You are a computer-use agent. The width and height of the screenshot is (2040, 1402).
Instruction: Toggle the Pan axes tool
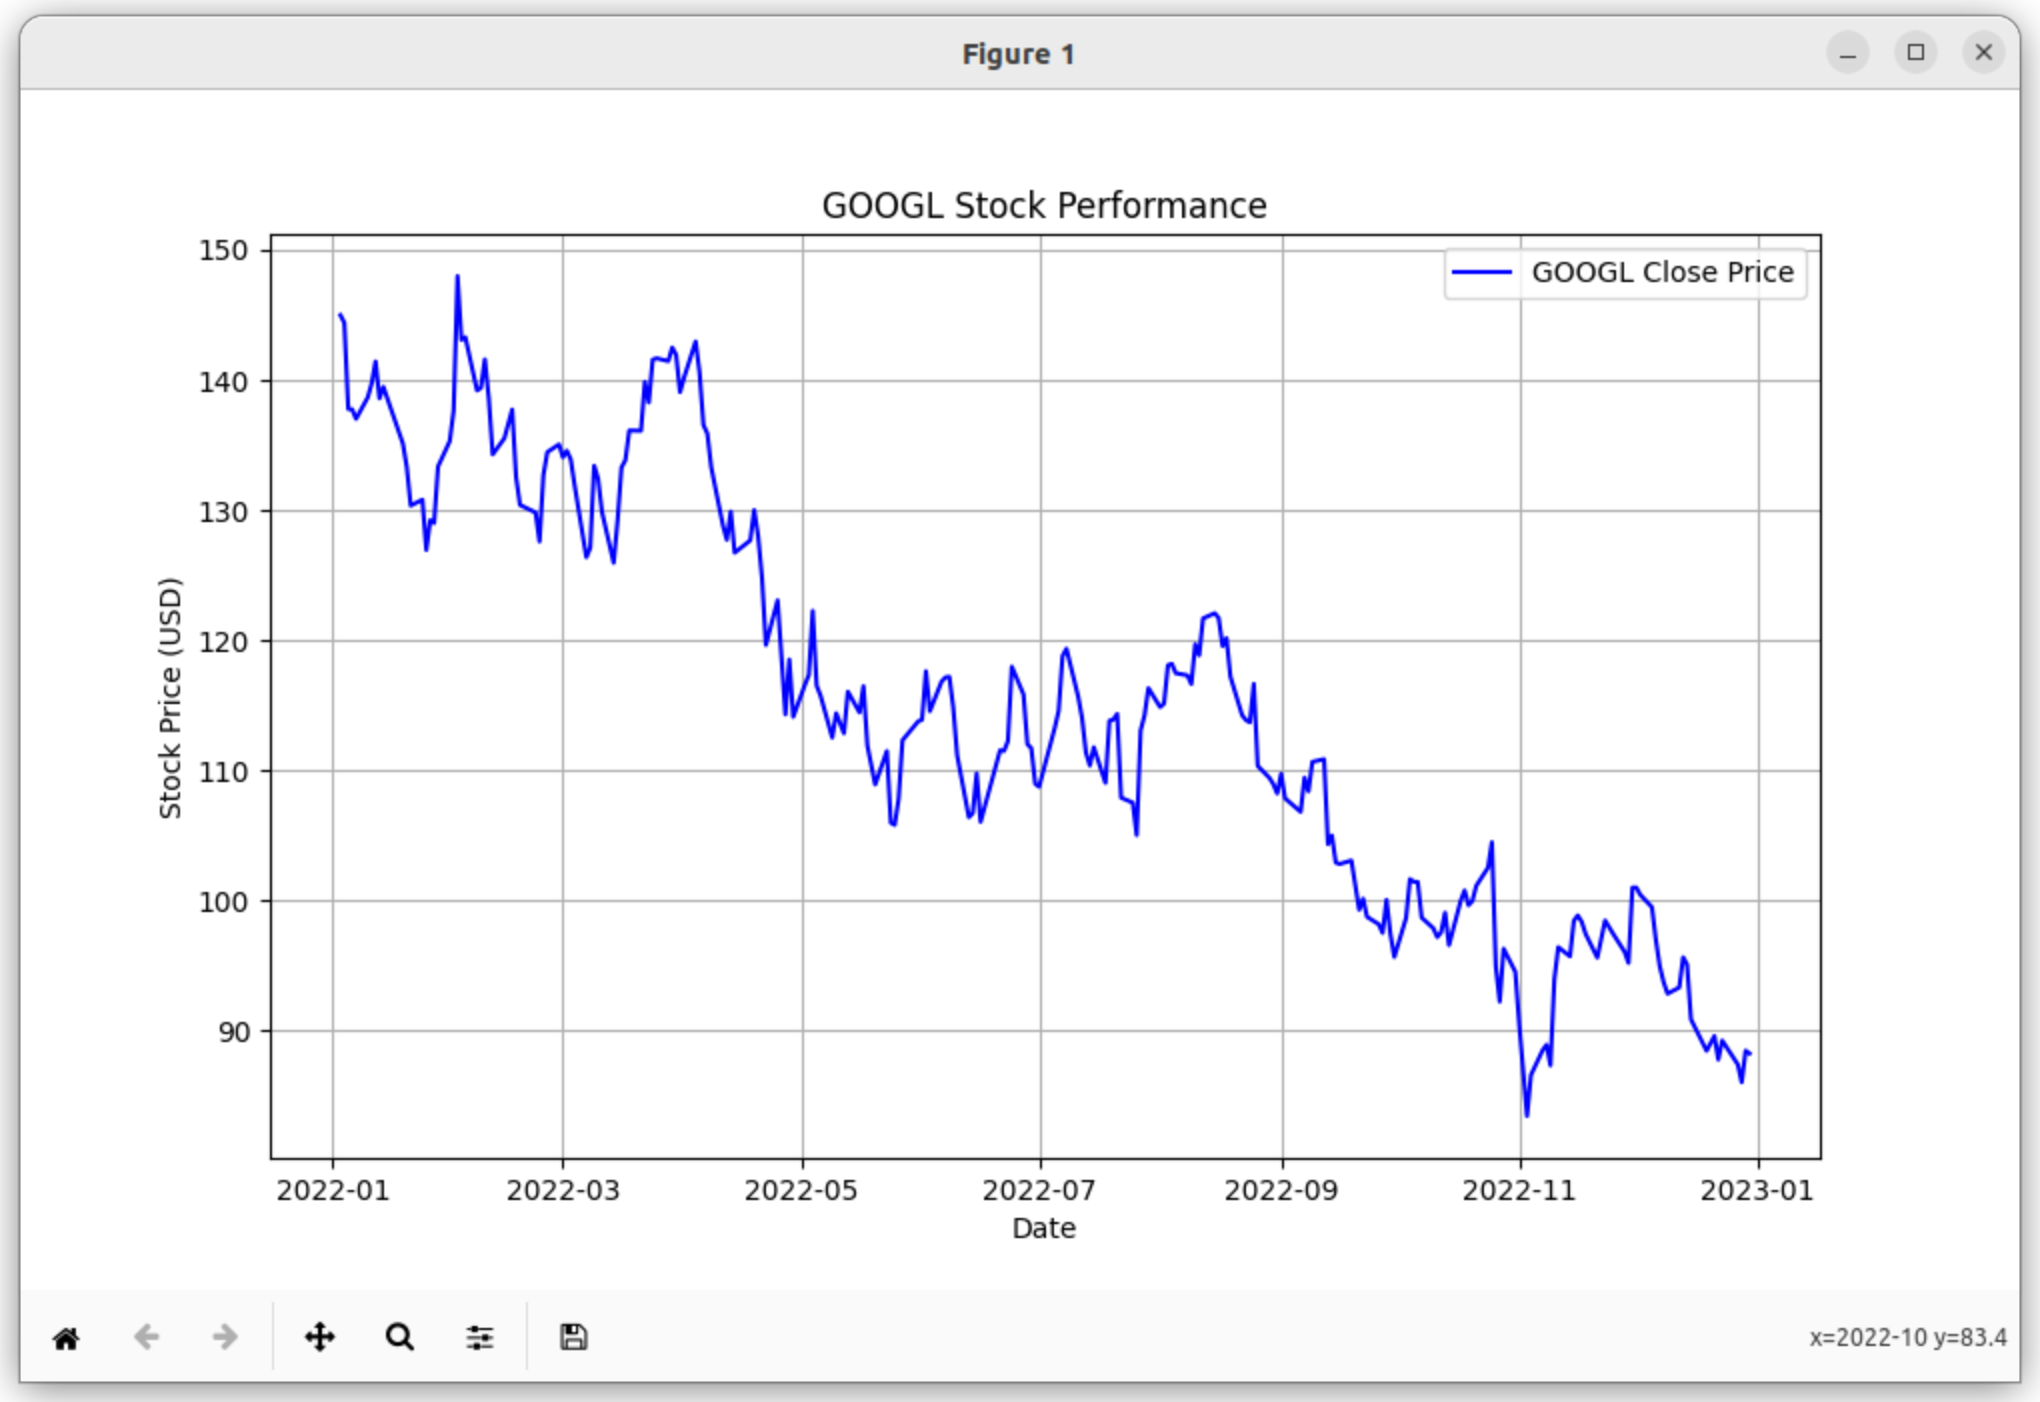click(x=320, y=1337)
